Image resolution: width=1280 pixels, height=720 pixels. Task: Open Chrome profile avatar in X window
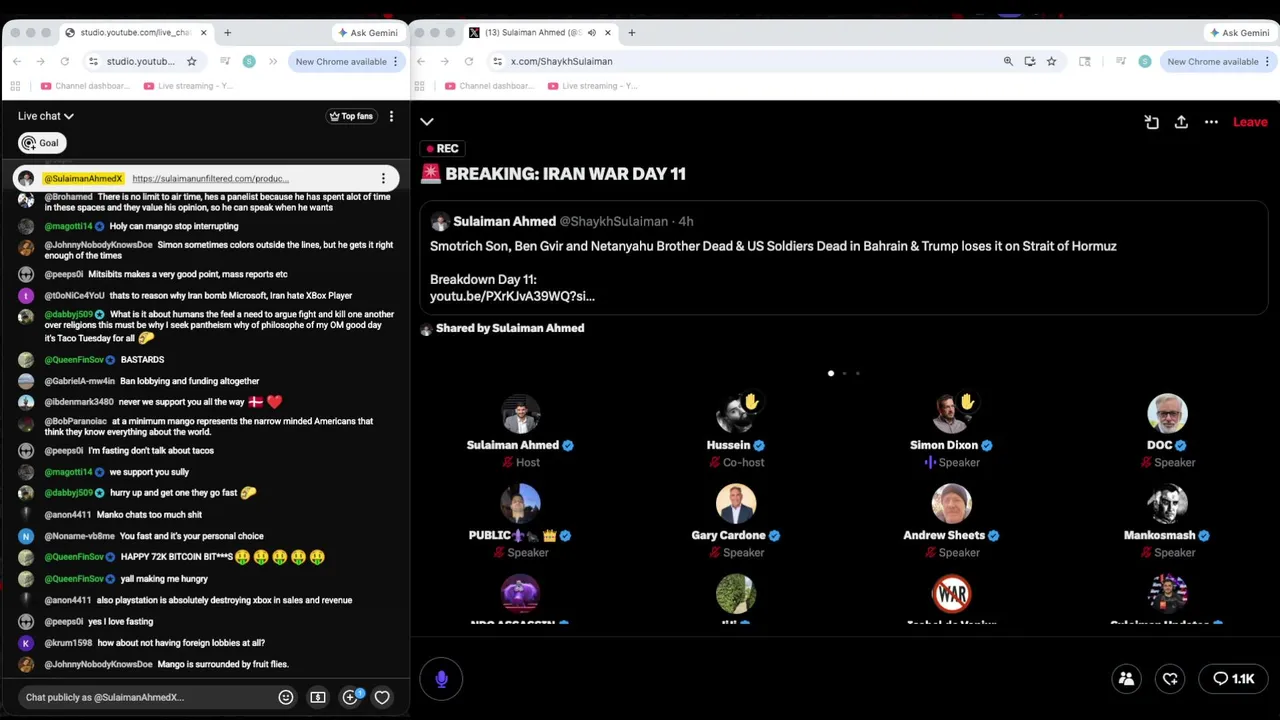click(x=1145, y=61)
